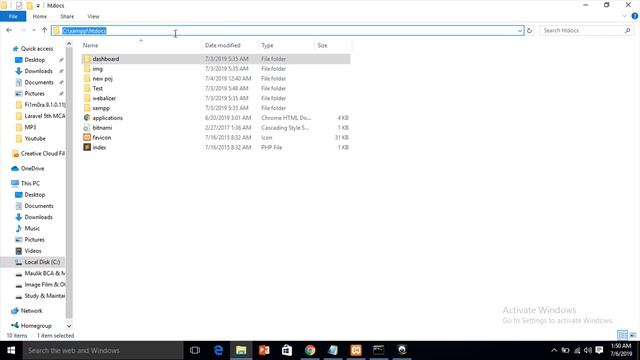Open the MP3 folder shortcut
Viewport: 640px width, 360px height.
point(30,127)
